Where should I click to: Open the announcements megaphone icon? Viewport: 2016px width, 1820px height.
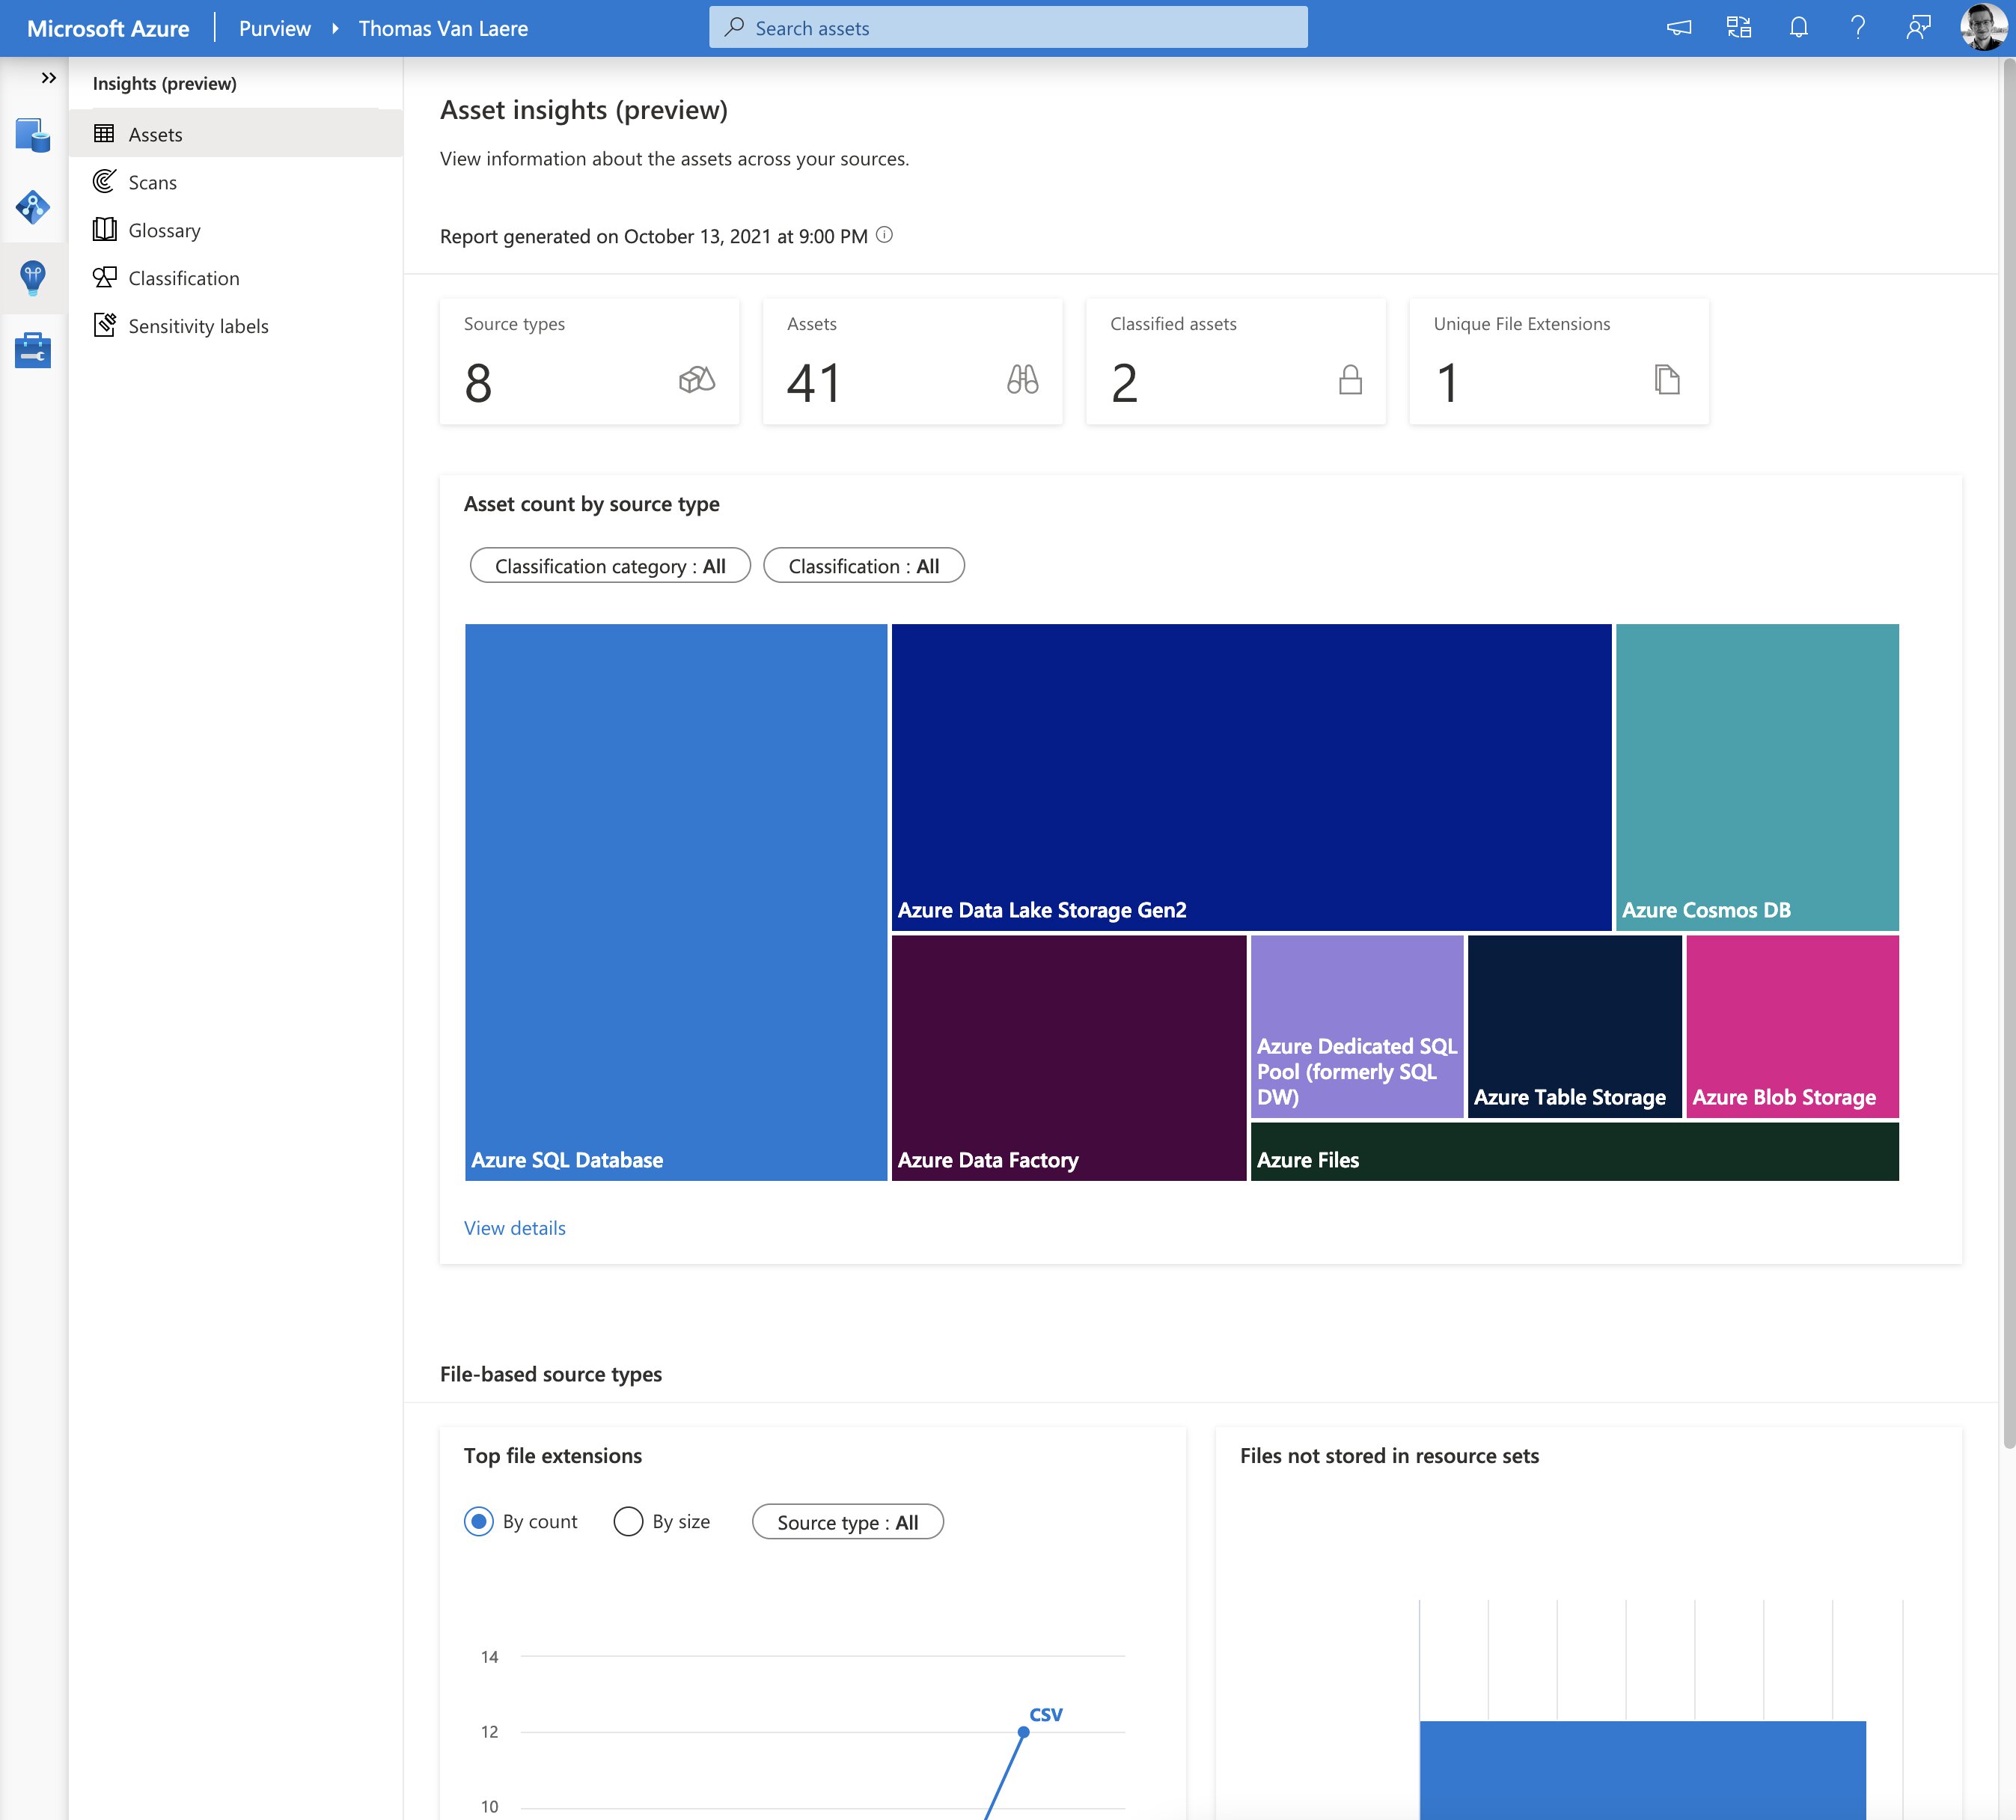(1679, 28)
